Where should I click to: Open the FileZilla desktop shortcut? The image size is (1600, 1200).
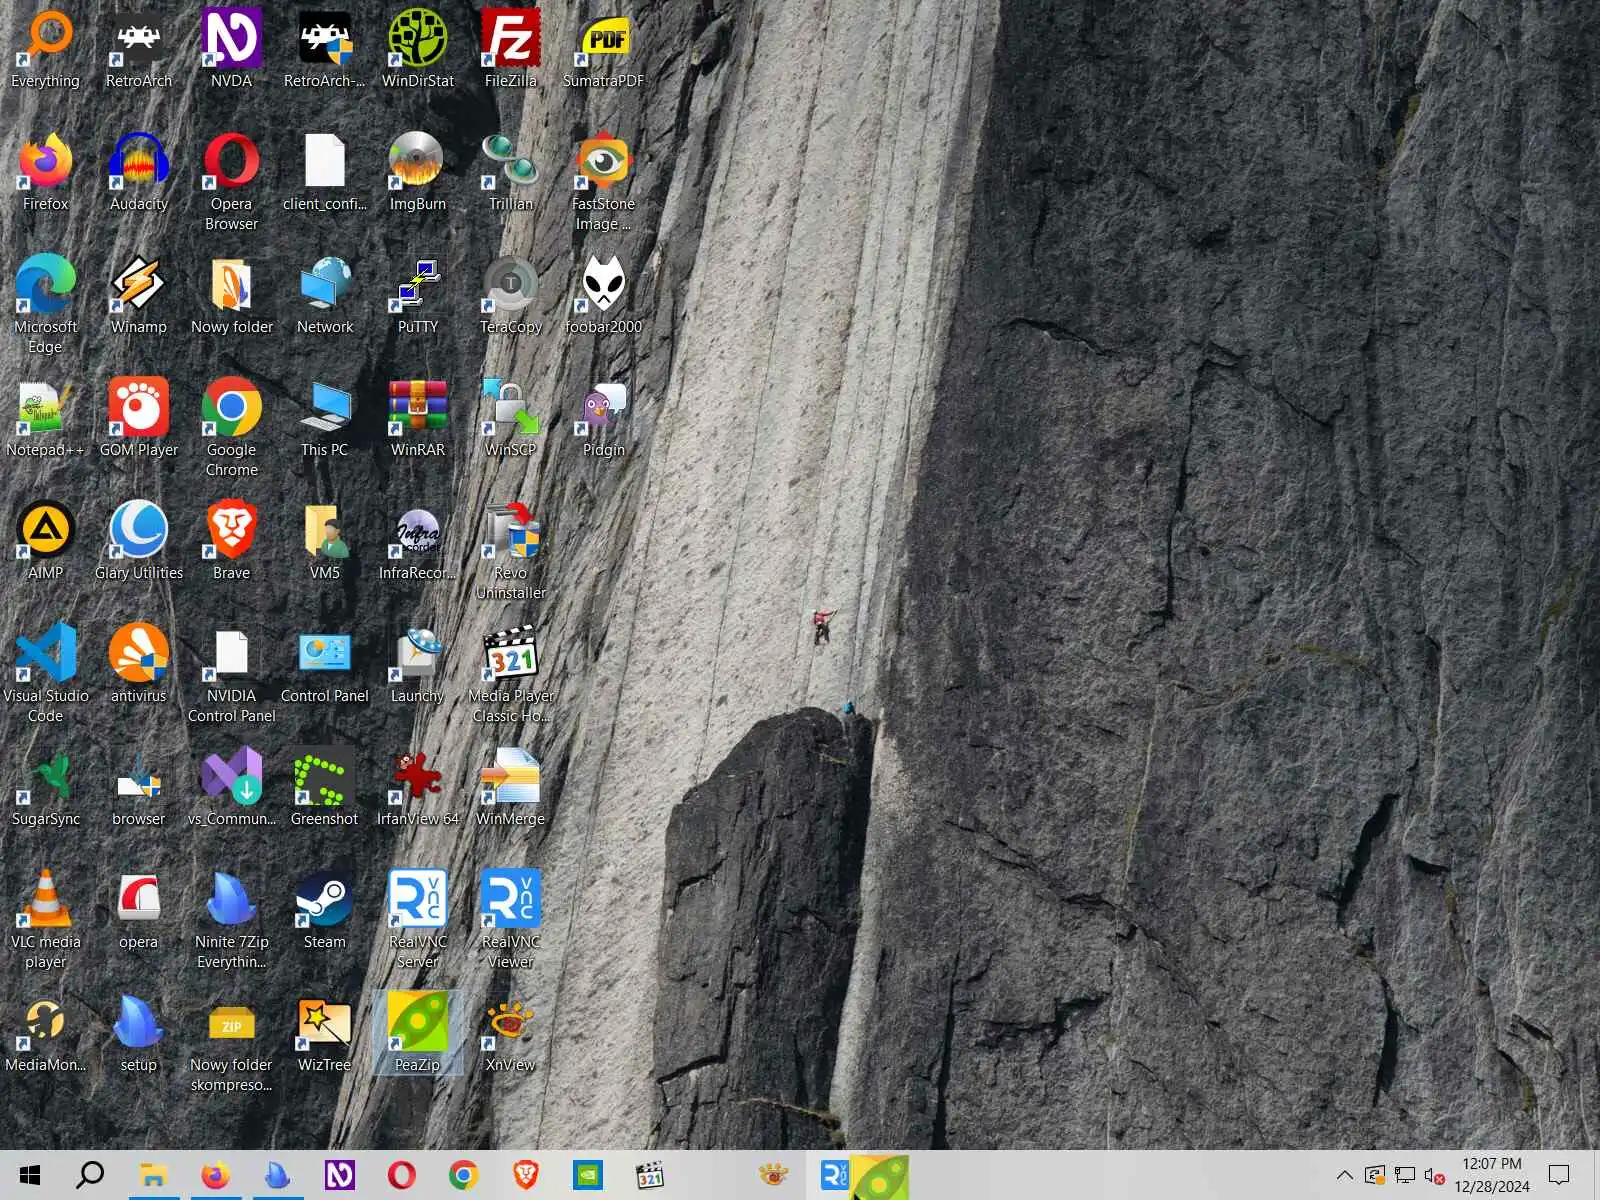click(x=511, y=48)
